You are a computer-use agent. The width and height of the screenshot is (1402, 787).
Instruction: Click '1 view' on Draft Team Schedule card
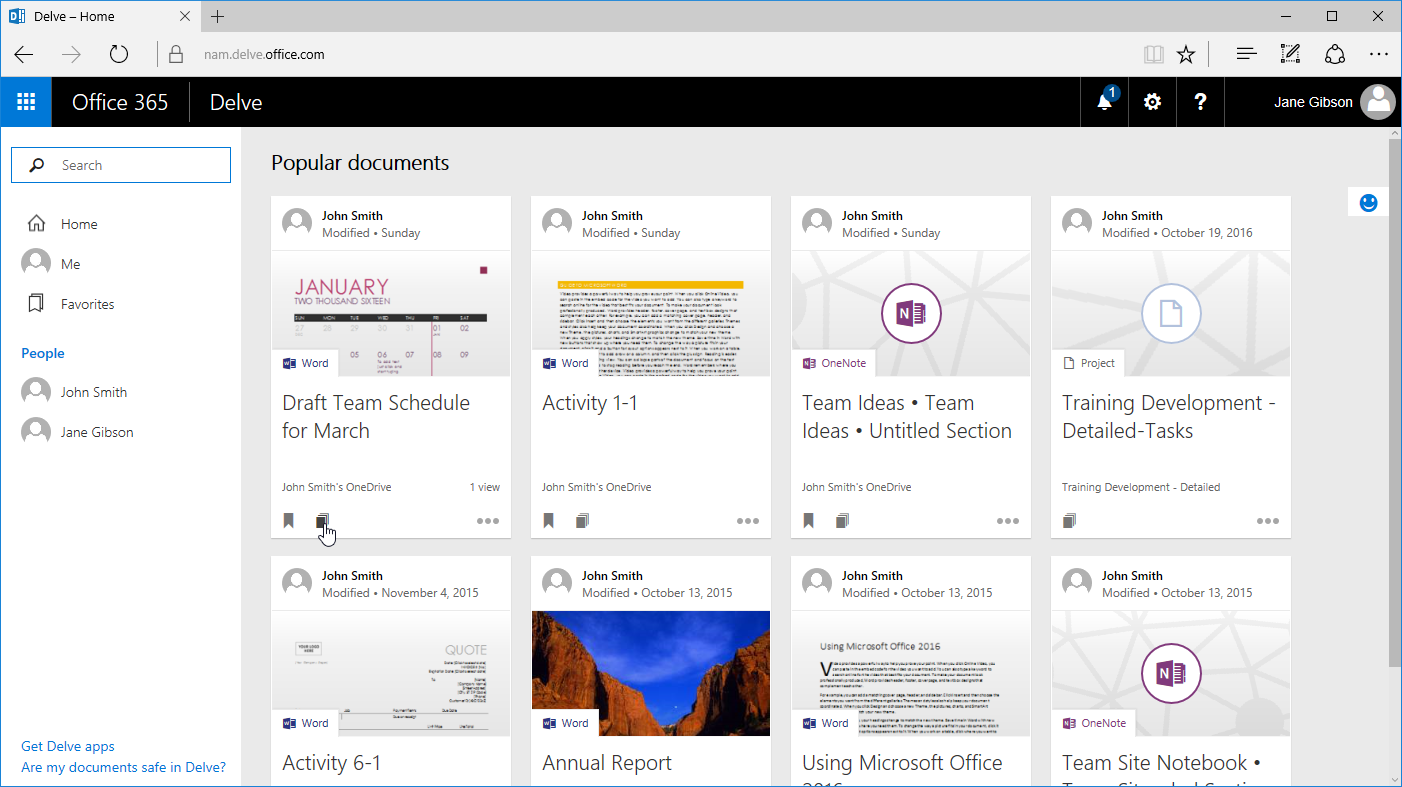[x=485, y=487]
